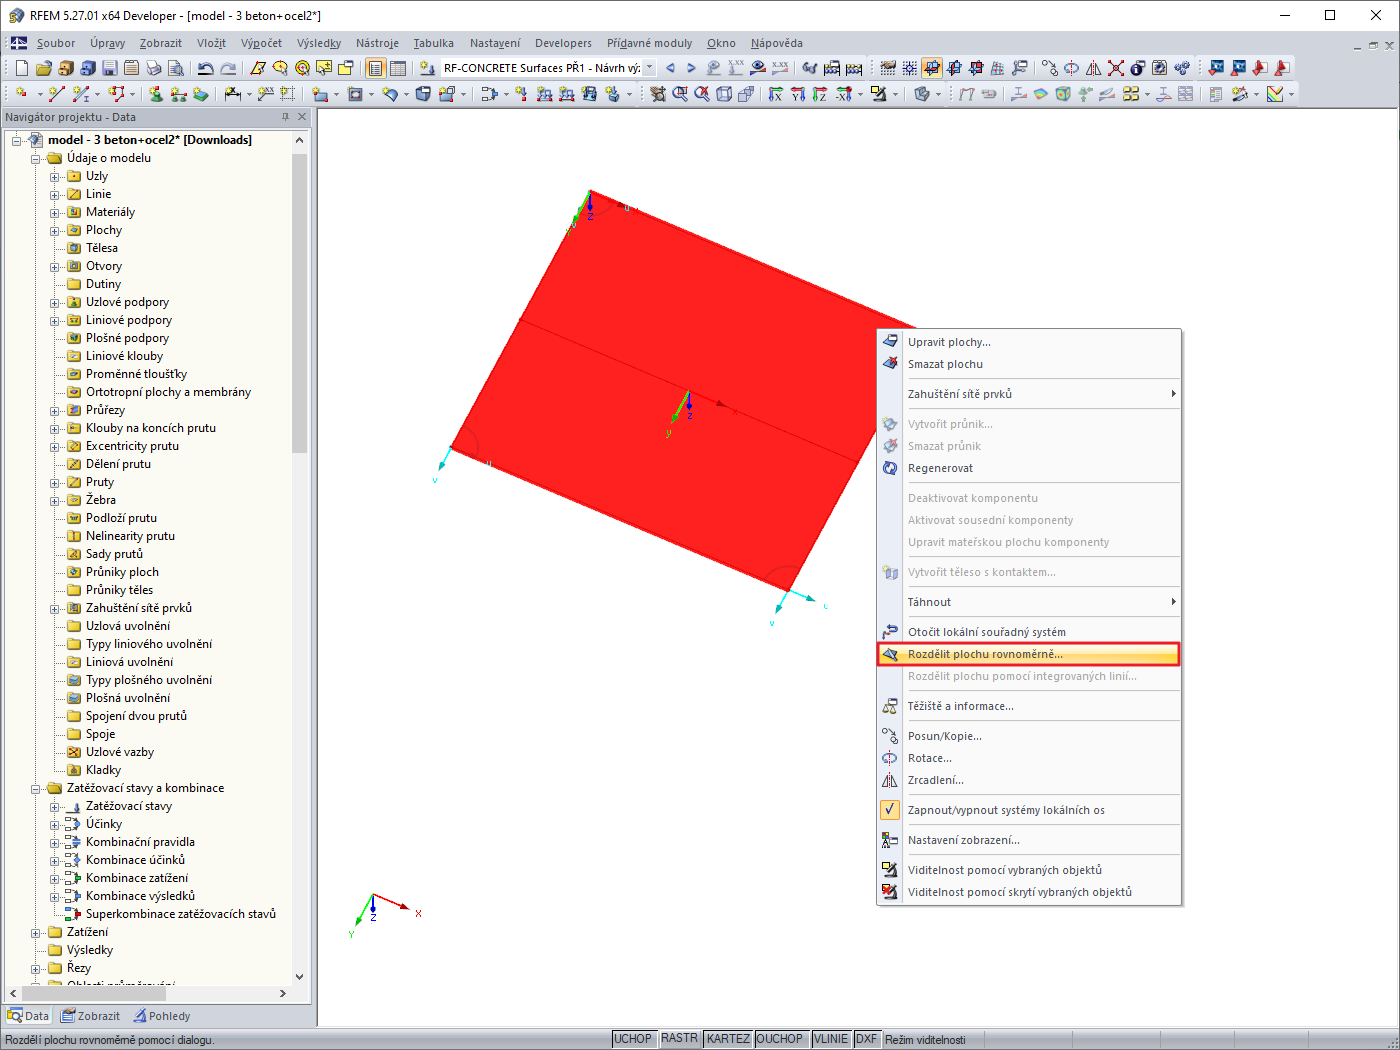Click the red X delete icon in toolbar
The image size is (1400, 1050).
1115,68
